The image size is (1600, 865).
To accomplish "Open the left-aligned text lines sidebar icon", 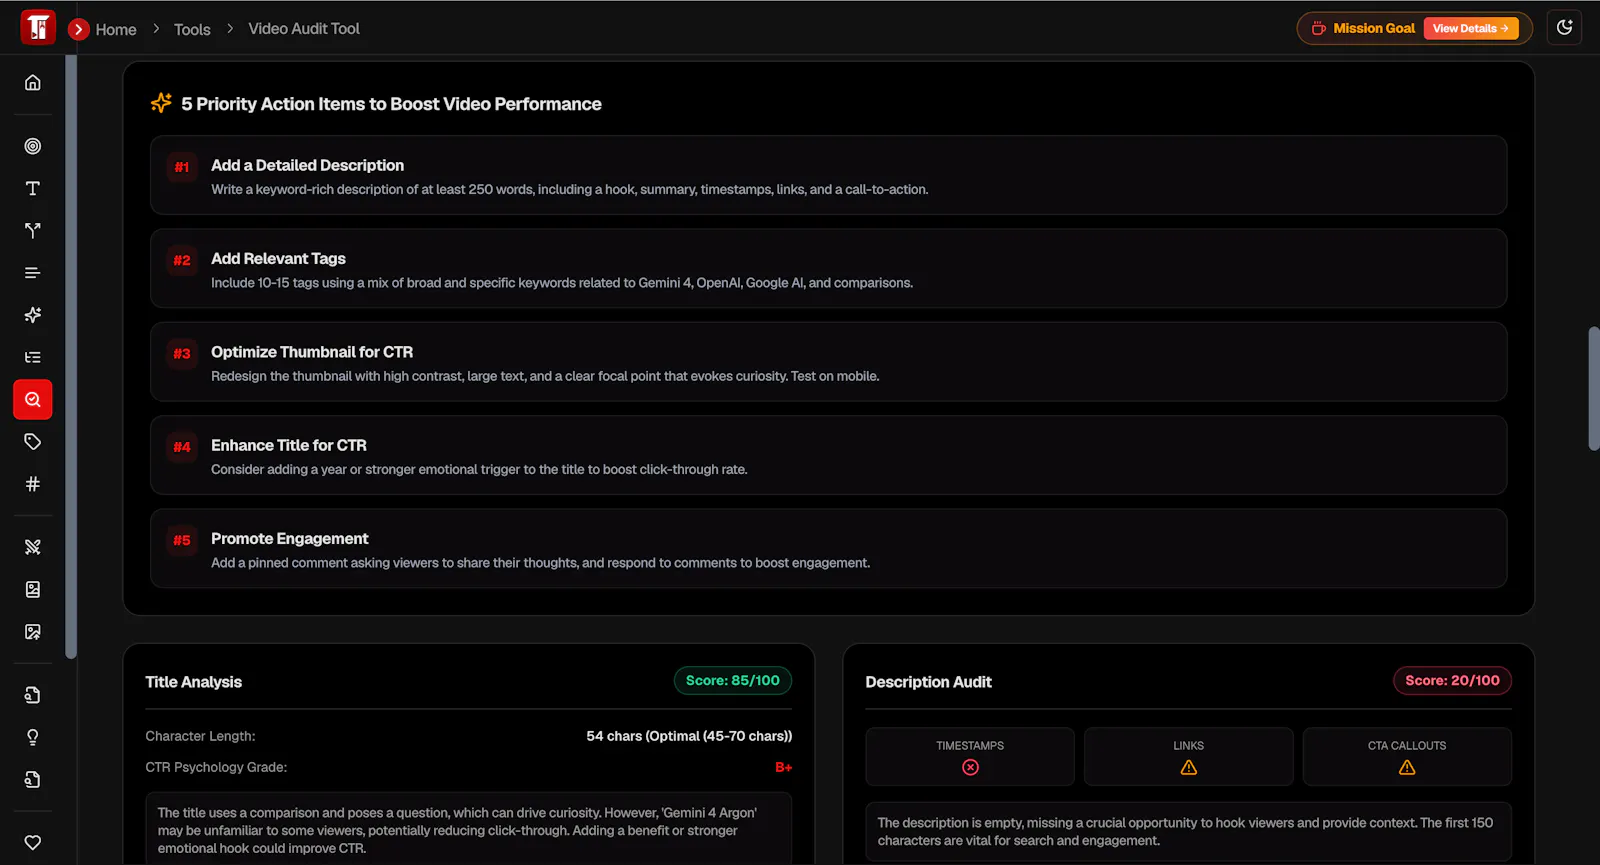I will 33,273.
